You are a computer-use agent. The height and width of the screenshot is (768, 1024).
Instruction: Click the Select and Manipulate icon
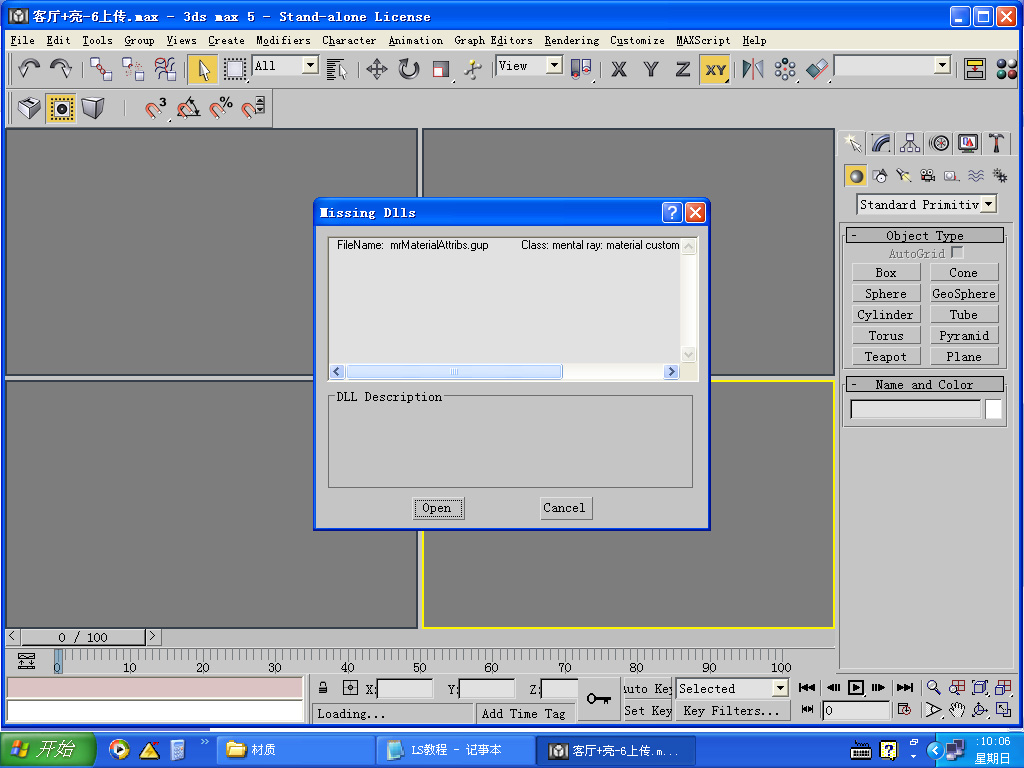(x=473, y=69)
